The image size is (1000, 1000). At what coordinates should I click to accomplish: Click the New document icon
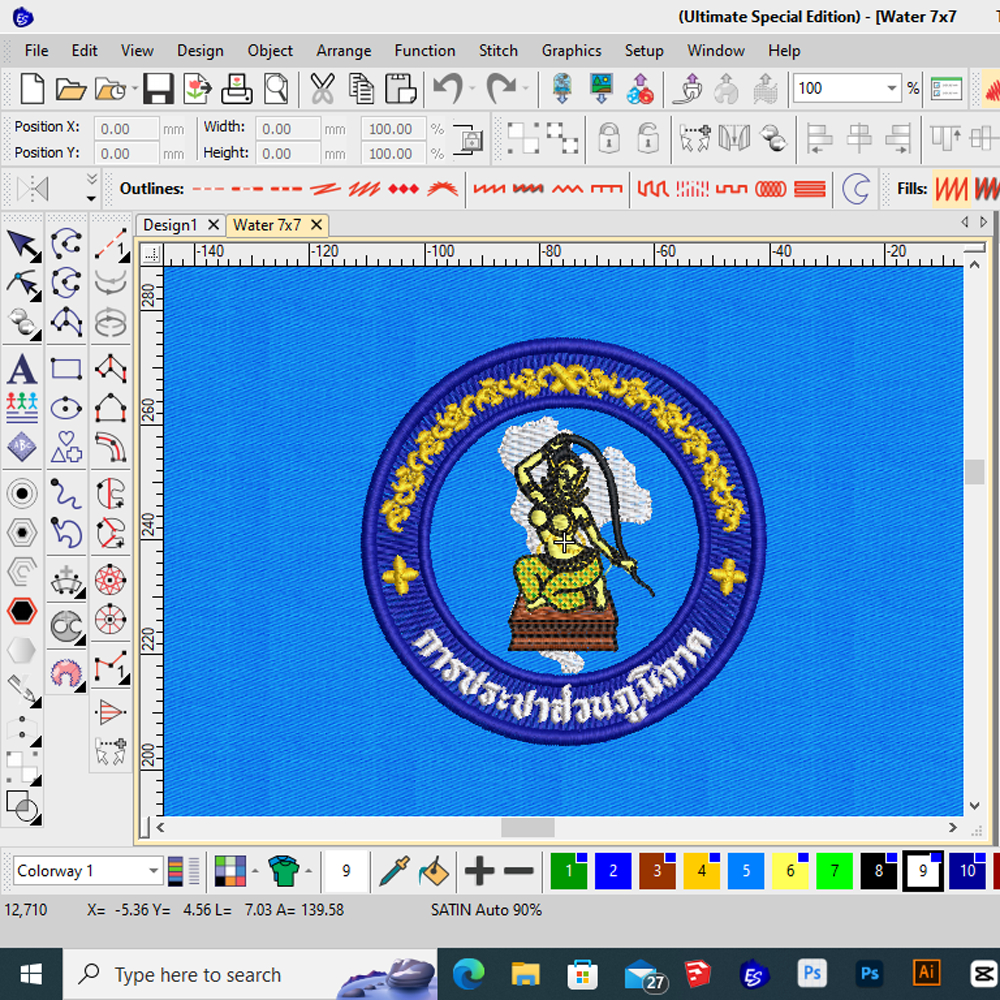coord(31,88)
